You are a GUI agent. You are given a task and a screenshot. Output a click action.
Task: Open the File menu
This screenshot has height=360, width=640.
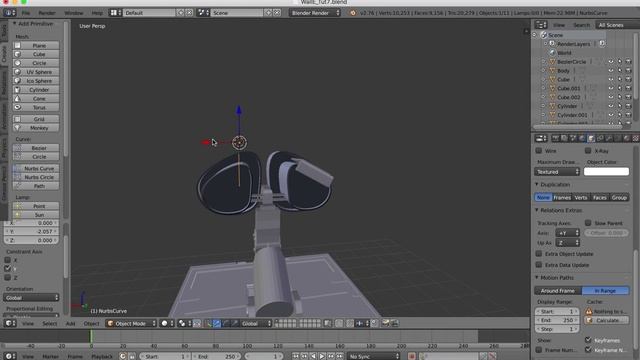pyautogui.click(x=26, y=13)
